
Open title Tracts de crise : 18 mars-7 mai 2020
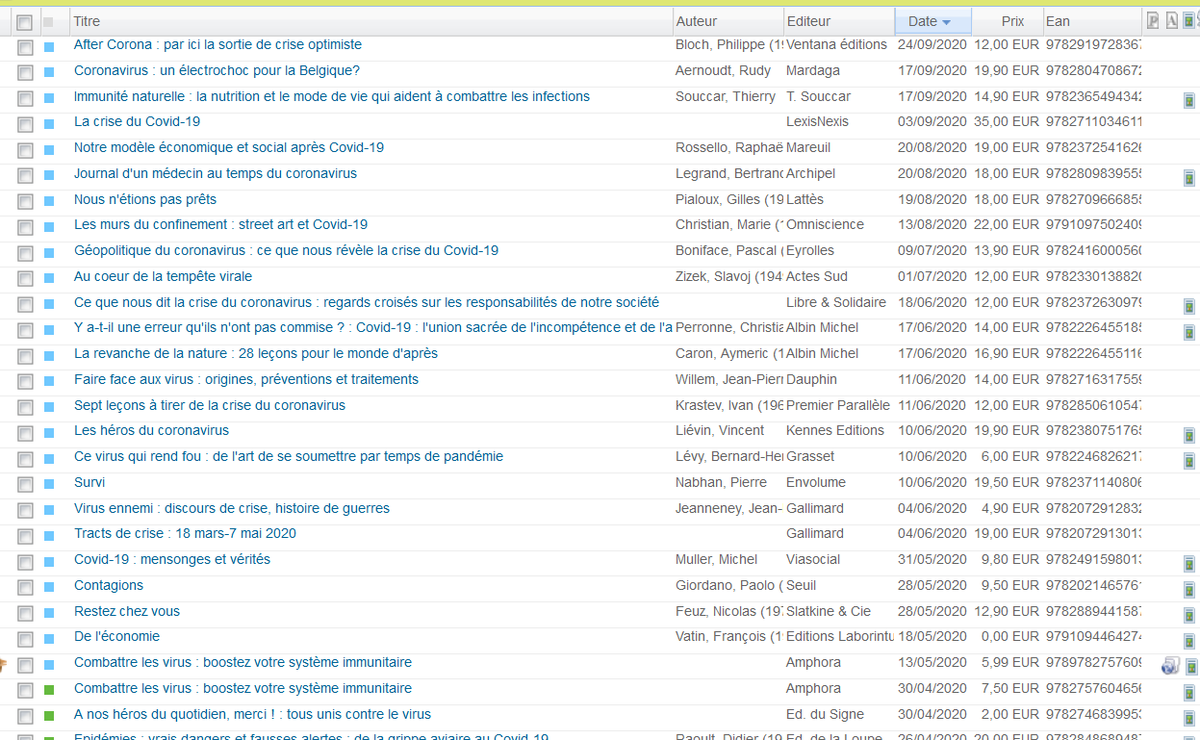(x=185, y=533)
